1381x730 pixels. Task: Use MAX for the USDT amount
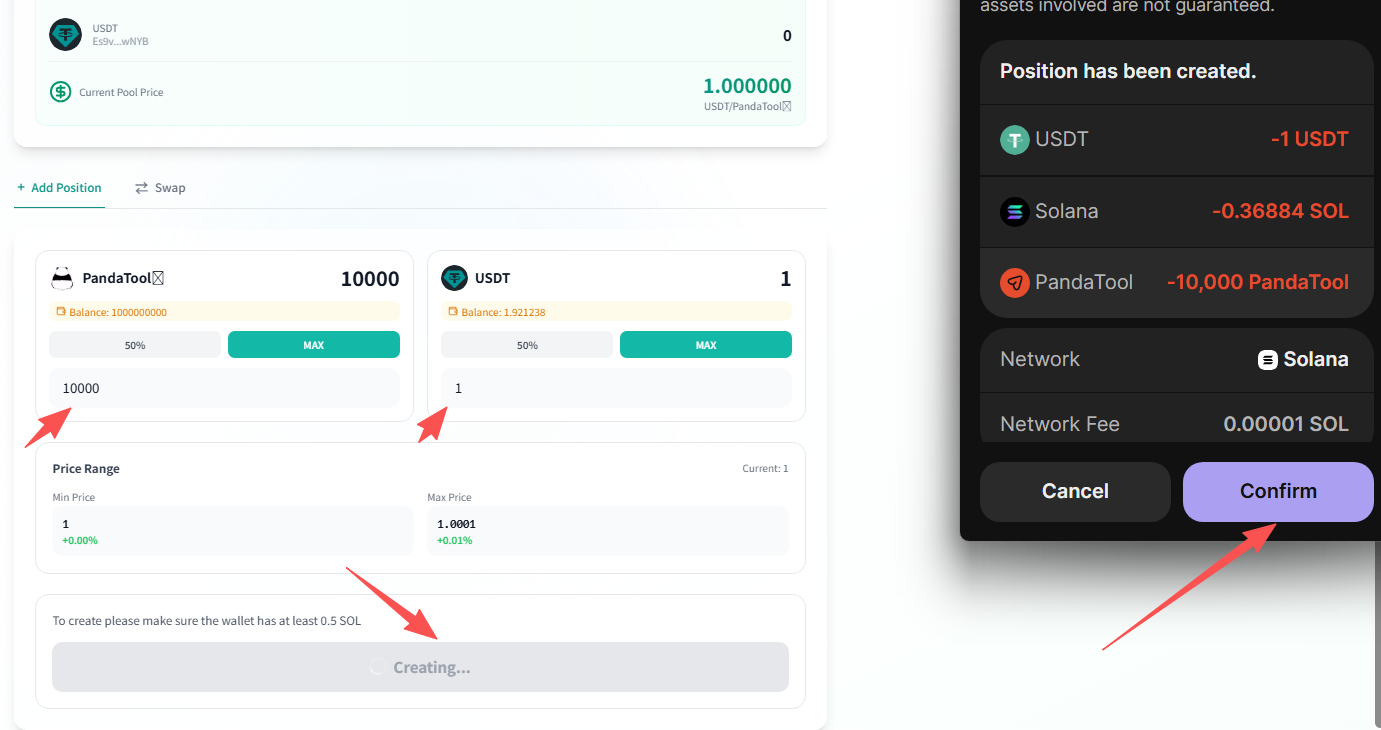point(706,345)
